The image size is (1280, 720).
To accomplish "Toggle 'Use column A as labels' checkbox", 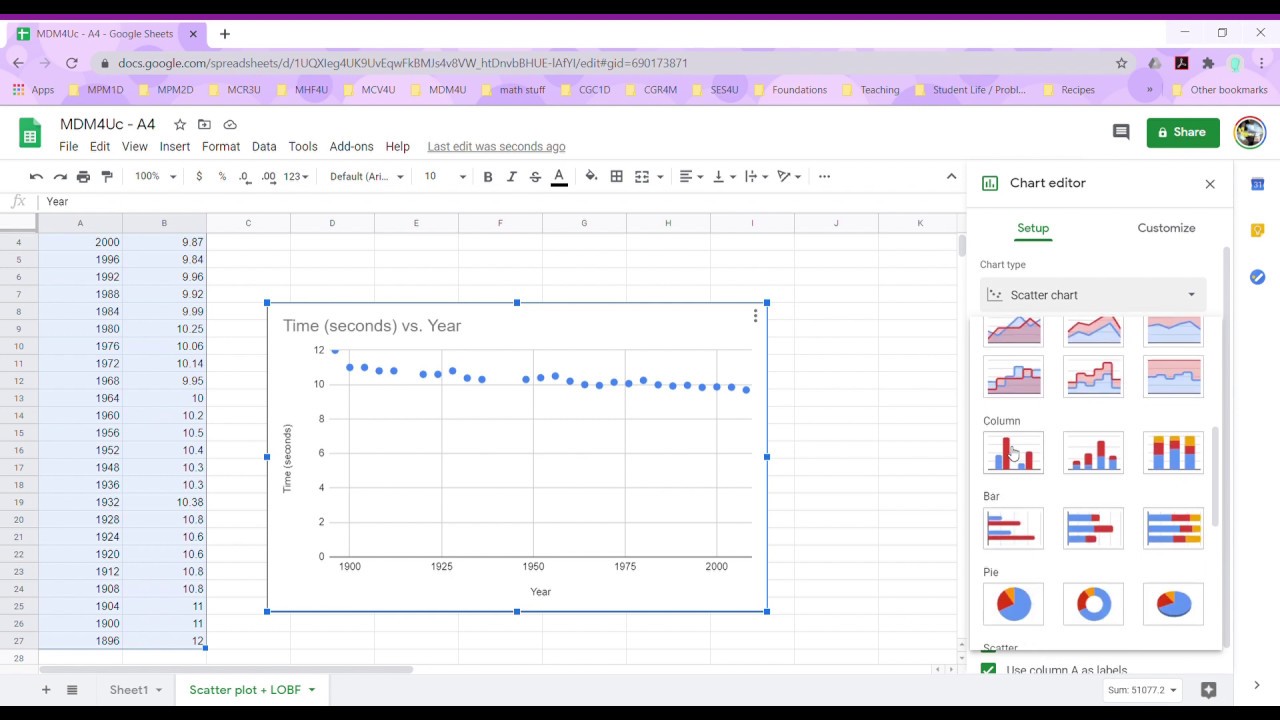I will (x=988, y=670).
